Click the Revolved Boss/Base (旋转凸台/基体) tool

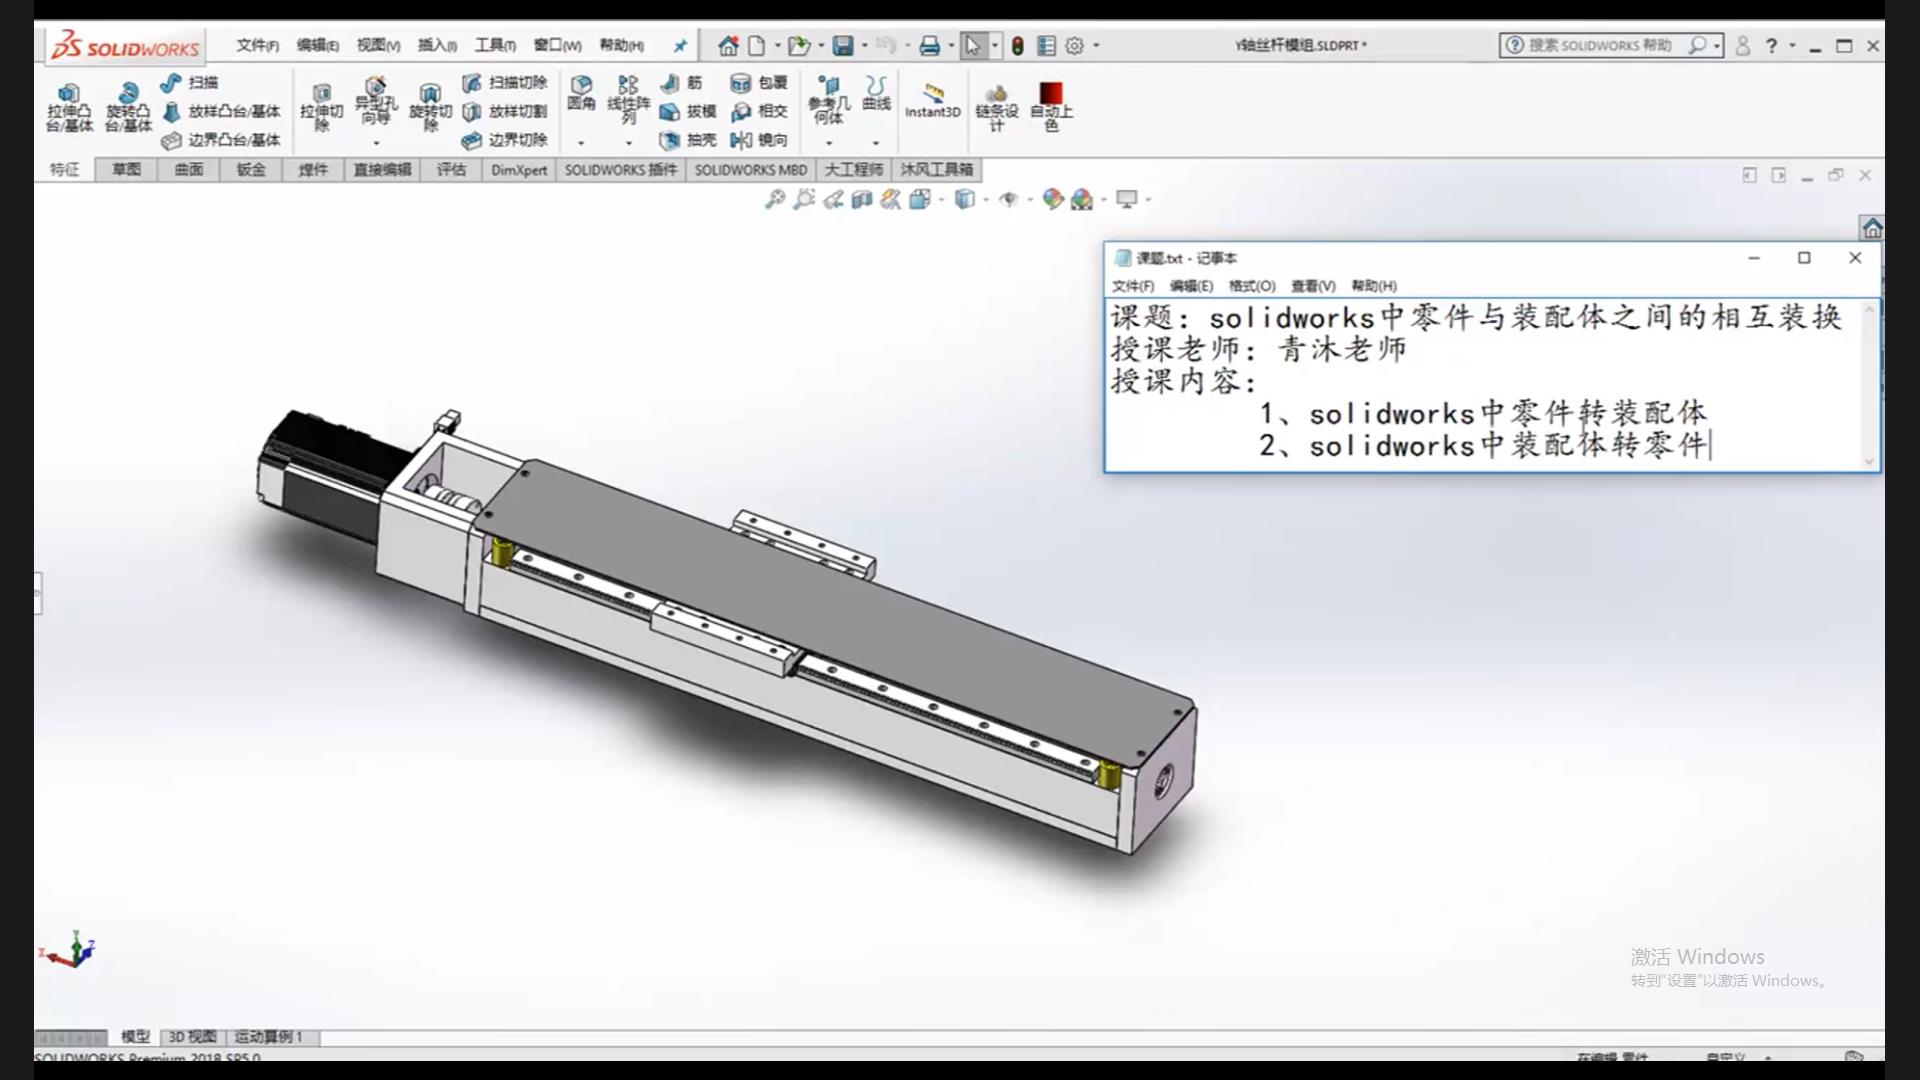tap(128, 108)
